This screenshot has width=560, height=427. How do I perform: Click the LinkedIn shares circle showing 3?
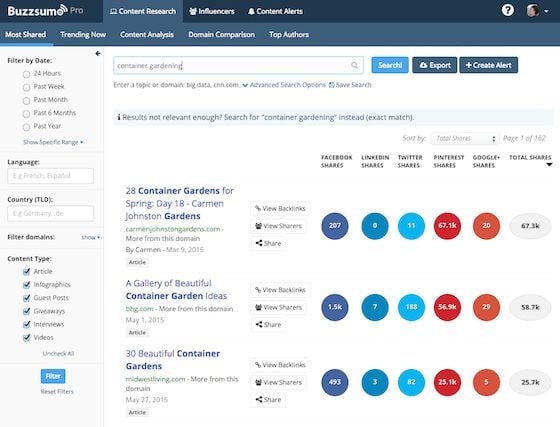(375, 382)
